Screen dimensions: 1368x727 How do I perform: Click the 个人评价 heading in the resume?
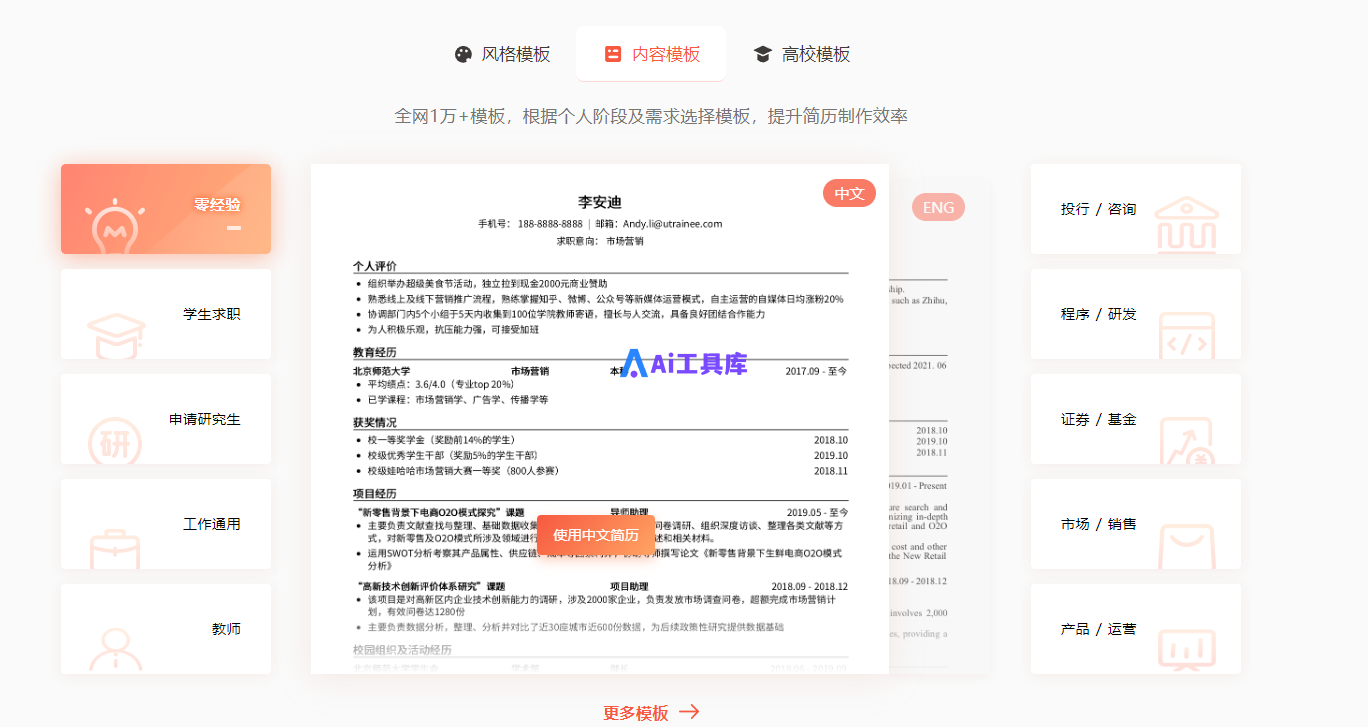(375, 266)
